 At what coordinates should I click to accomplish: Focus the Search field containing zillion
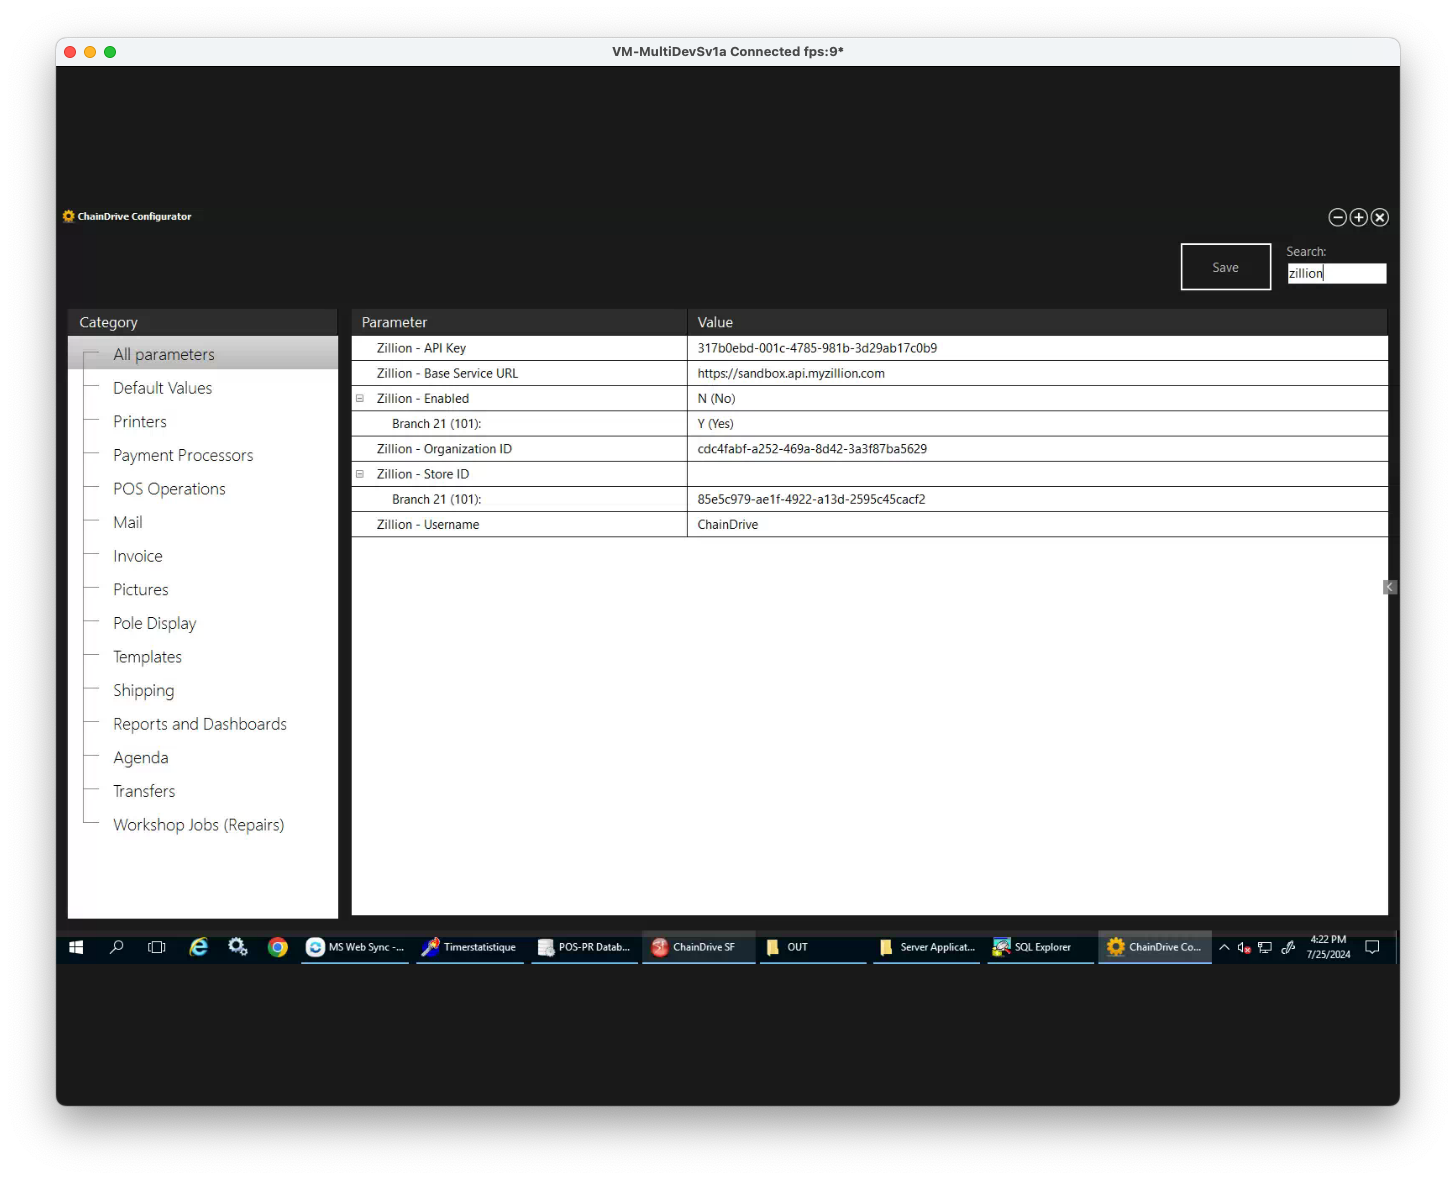(x=1336, y=273)
